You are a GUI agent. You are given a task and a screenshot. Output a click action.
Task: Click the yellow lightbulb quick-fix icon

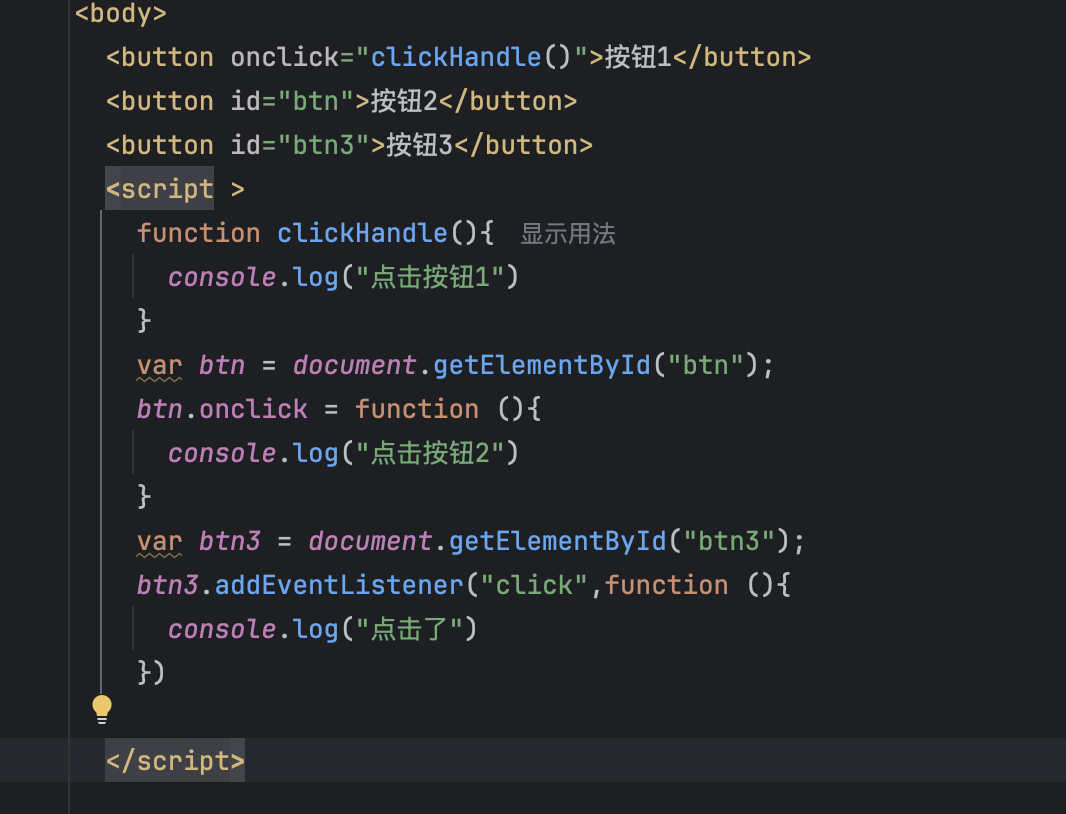[102, 708]
